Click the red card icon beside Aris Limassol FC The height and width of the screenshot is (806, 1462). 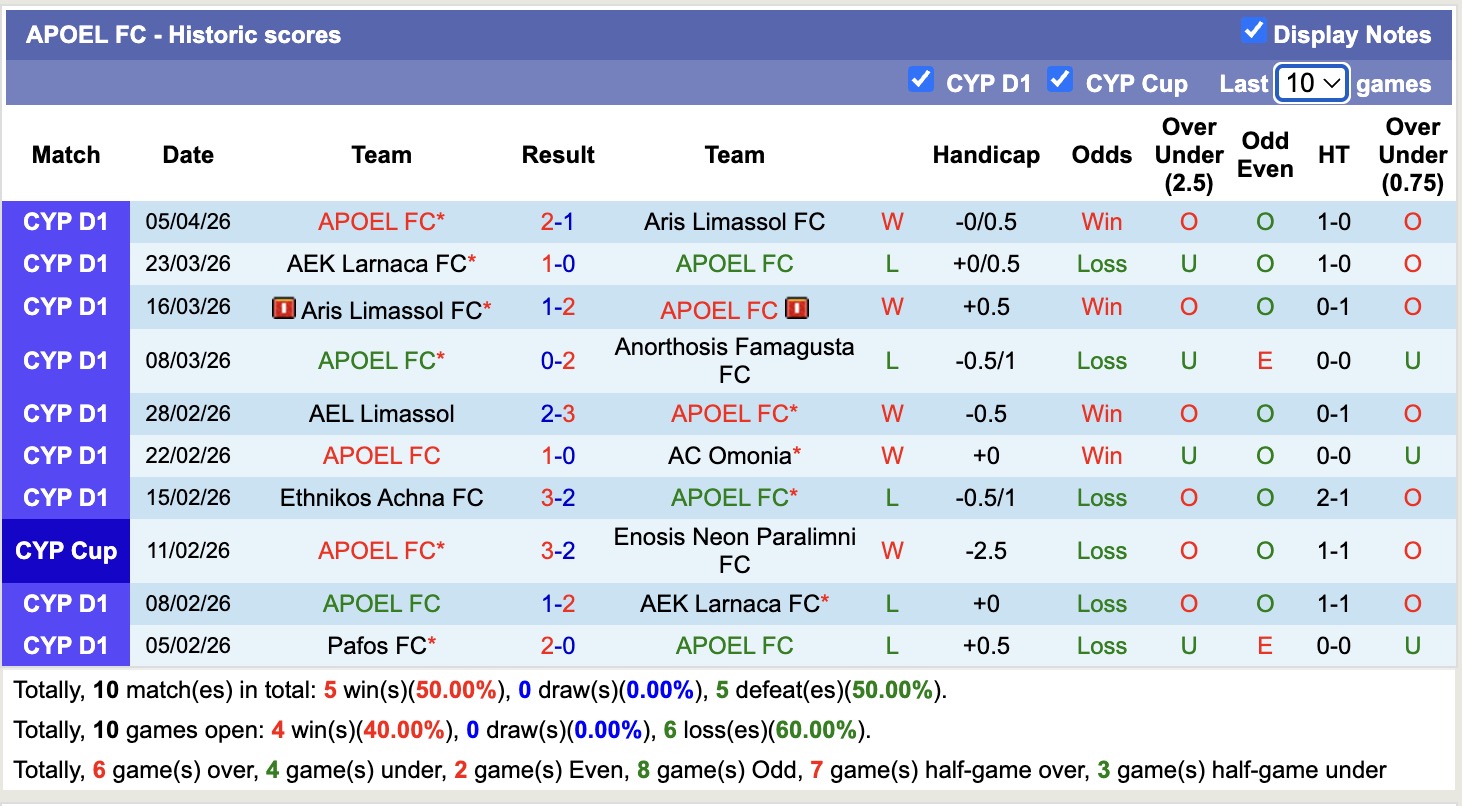pyautogui.click(x=284, y=310)
